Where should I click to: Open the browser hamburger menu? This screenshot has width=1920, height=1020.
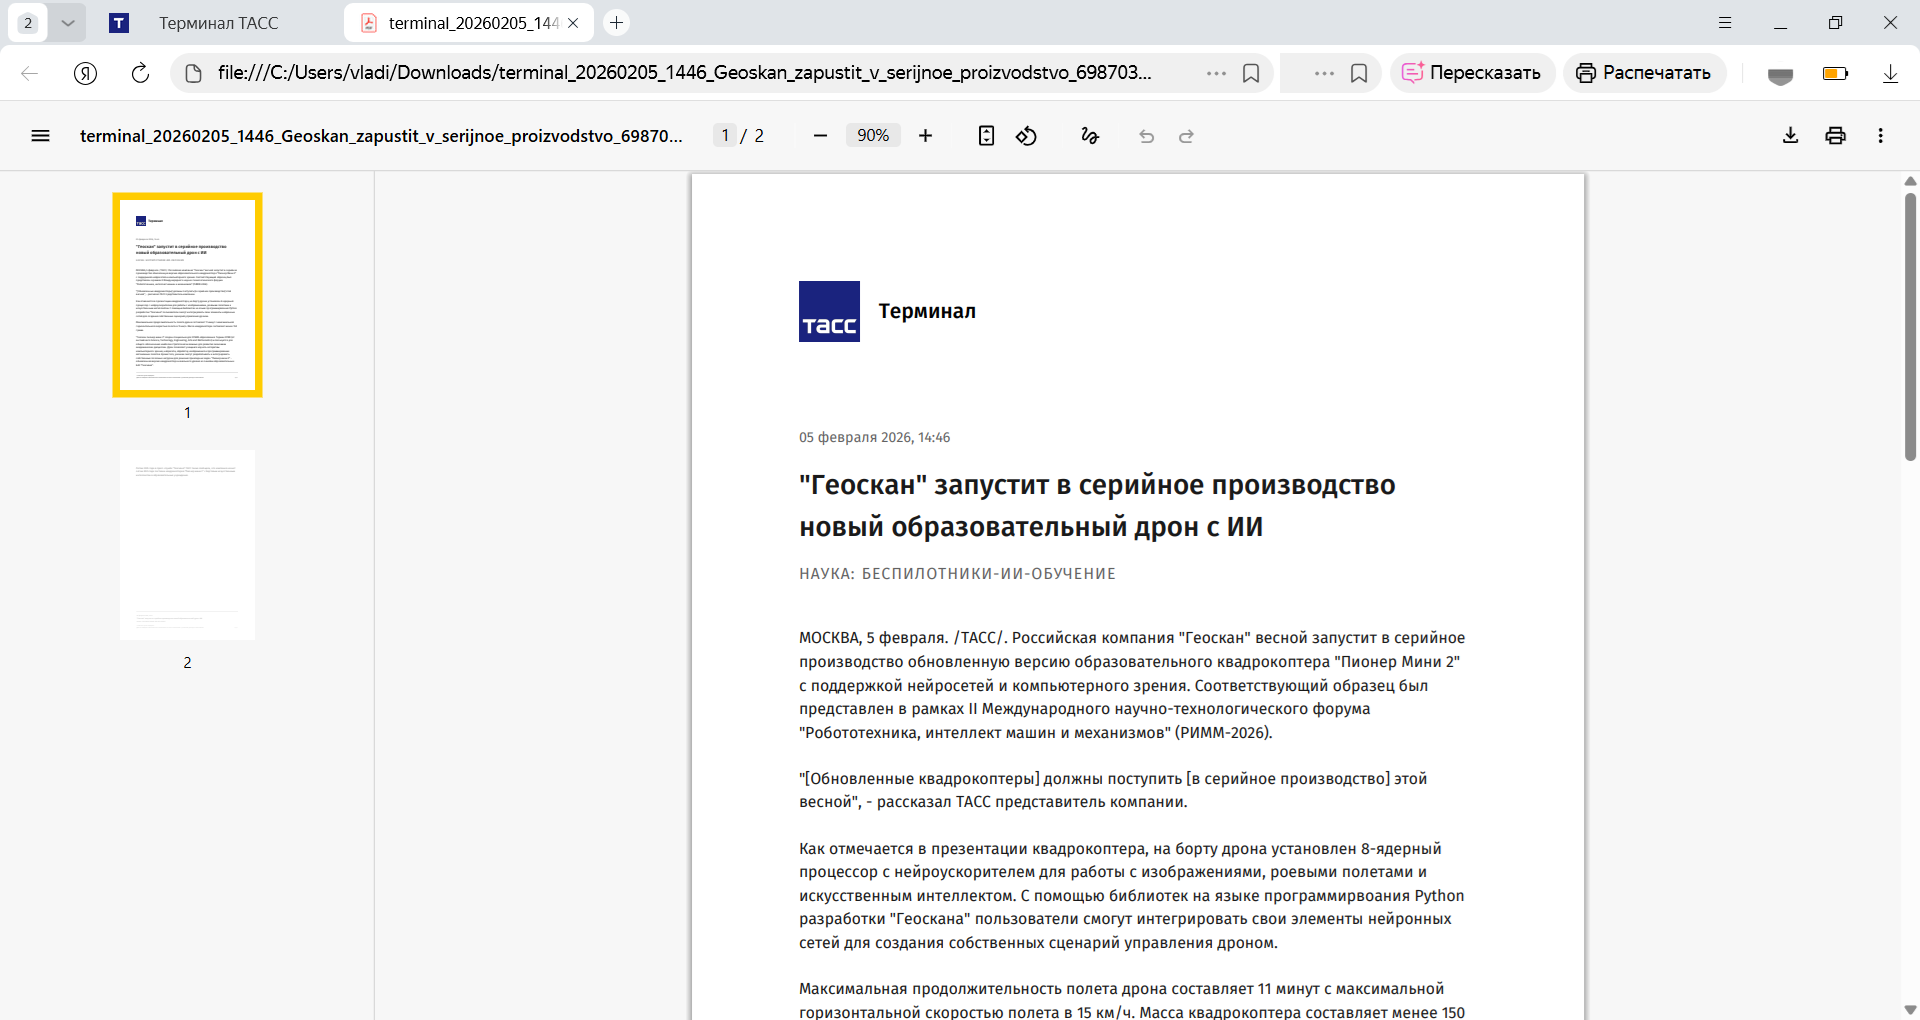1725,22
